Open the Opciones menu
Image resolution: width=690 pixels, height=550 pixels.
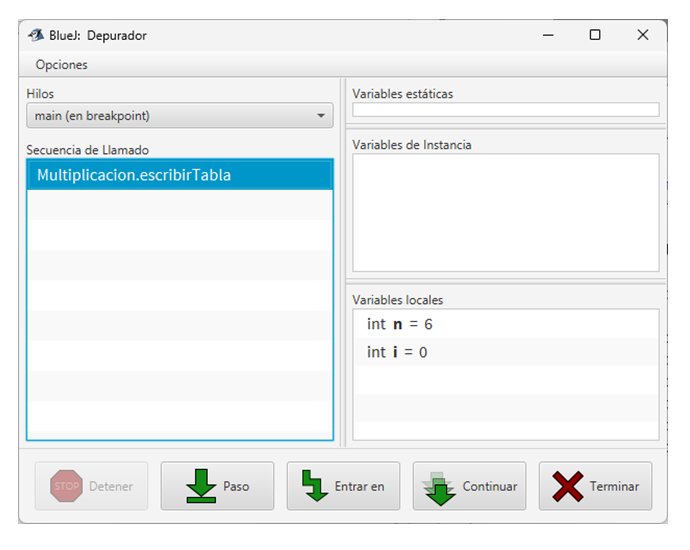pos(62,65)
